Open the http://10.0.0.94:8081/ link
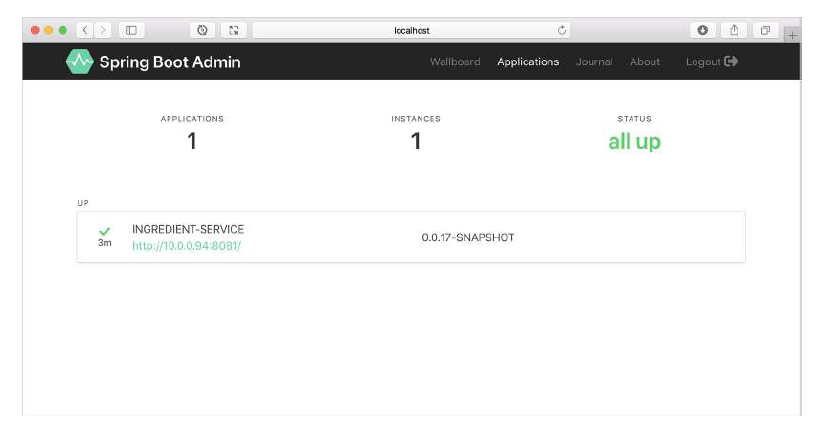The width and height of the screenshot is (818, 432). click(x=186, y=246)
